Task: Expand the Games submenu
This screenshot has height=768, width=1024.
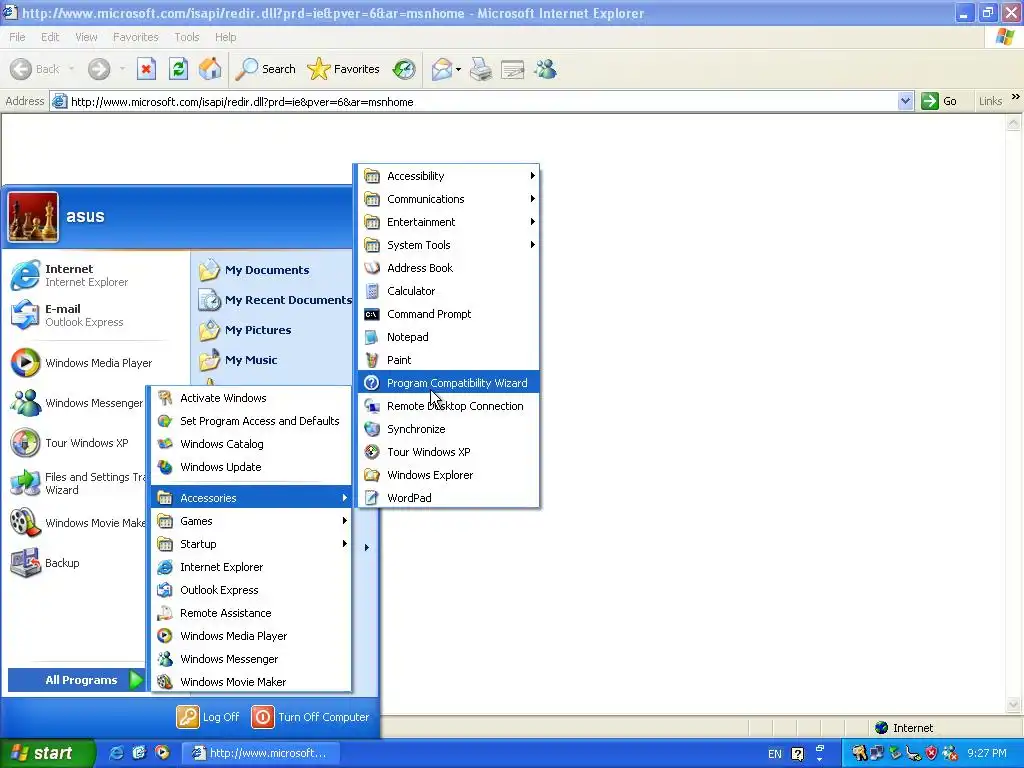Action: coord(251,521)
